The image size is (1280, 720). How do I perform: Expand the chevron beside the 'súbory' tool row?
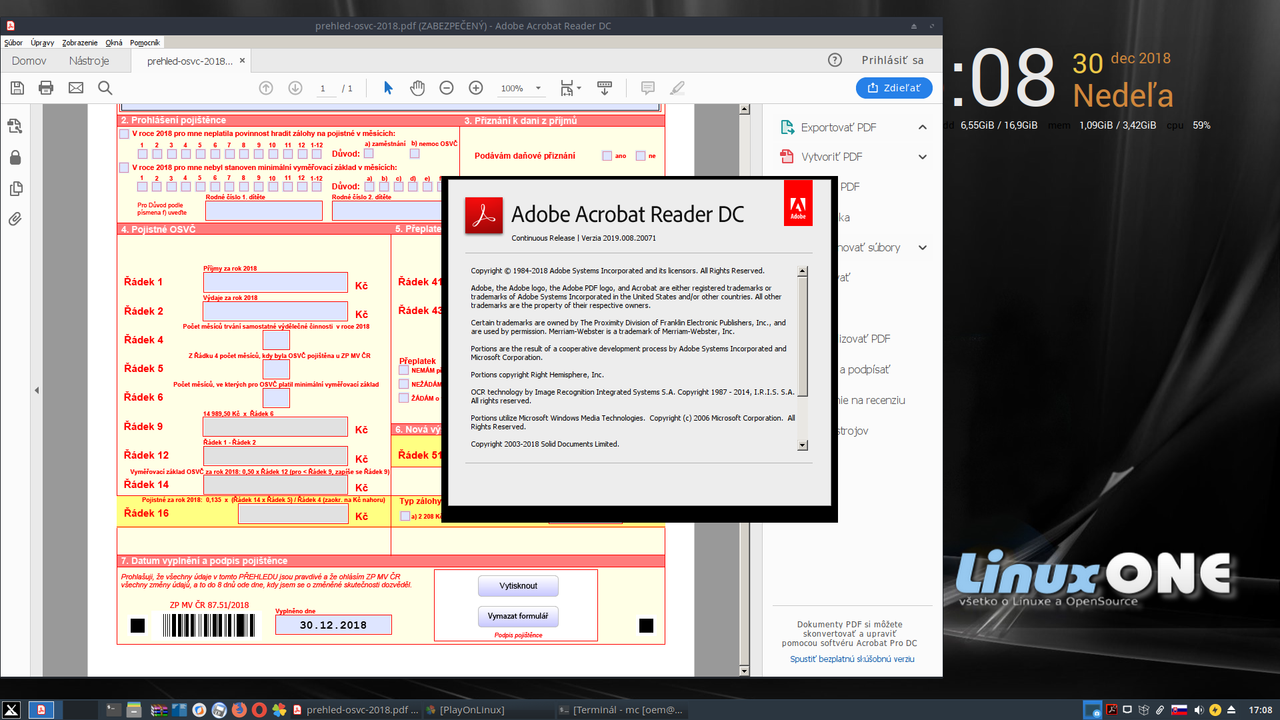click(x=922, y=247)
